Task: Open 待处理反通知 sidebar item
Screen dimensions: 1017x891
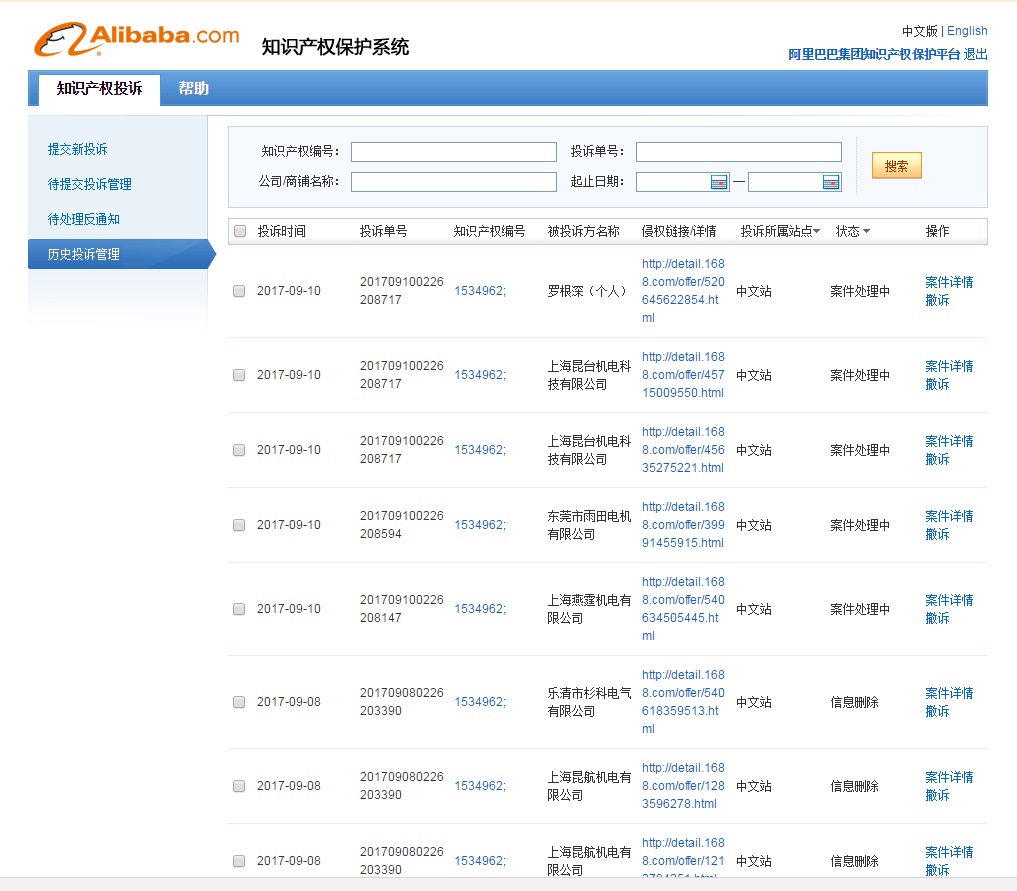Action: tap(84, 219)
